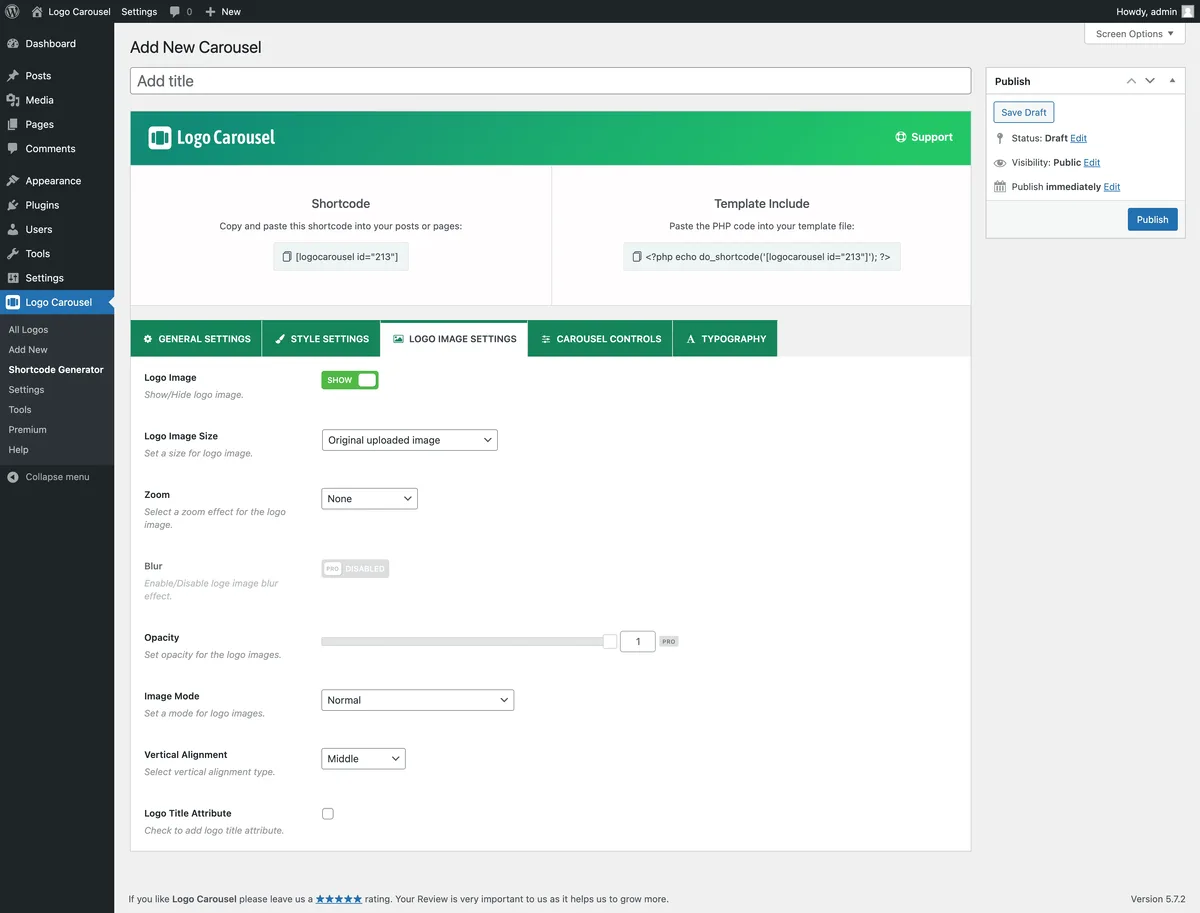Select the Logo Image Settings tab
Screen dimensions: 1200x913
point(454,339)
